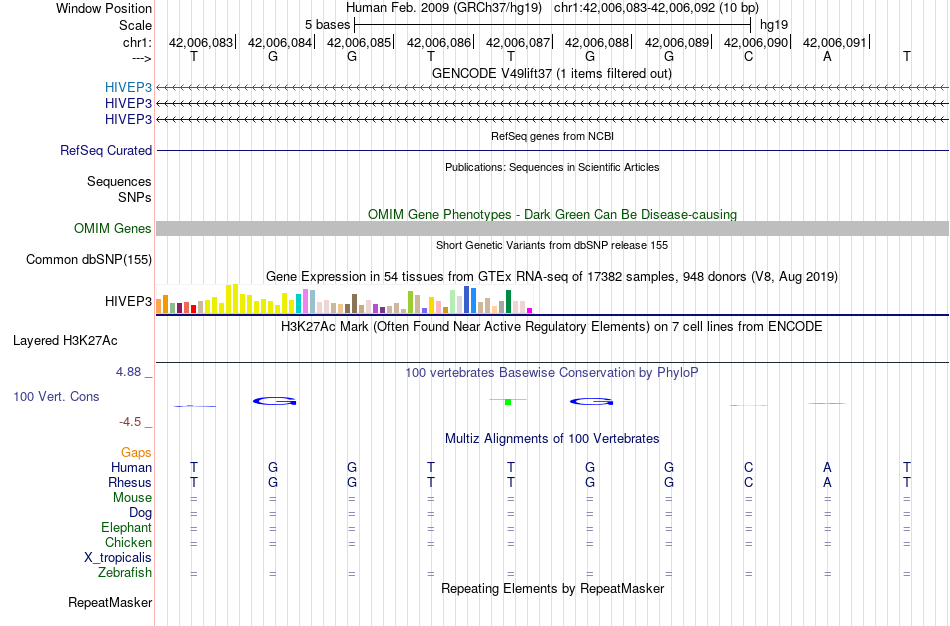950x626 pixels.
Task: Click the OMIM Genes track label
Action: 113,228
